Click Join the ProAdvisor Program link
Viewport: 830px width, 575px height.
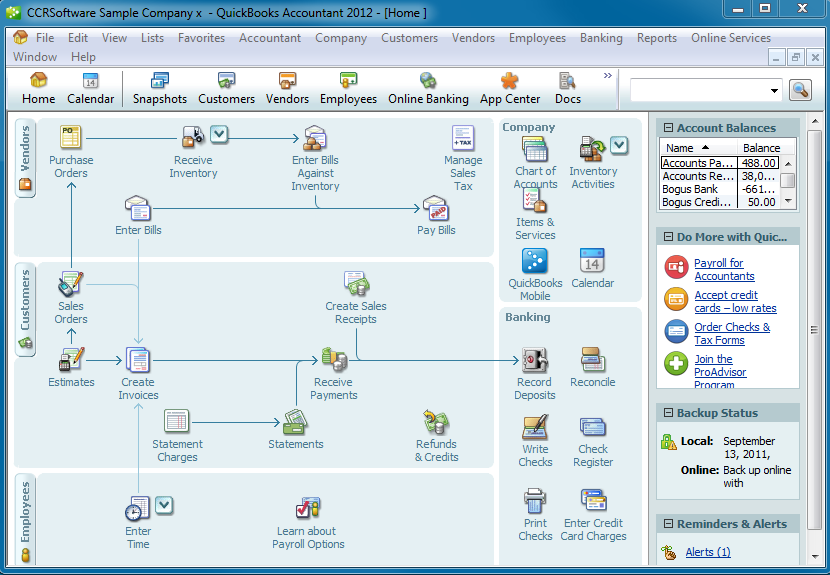click(720, 372)
